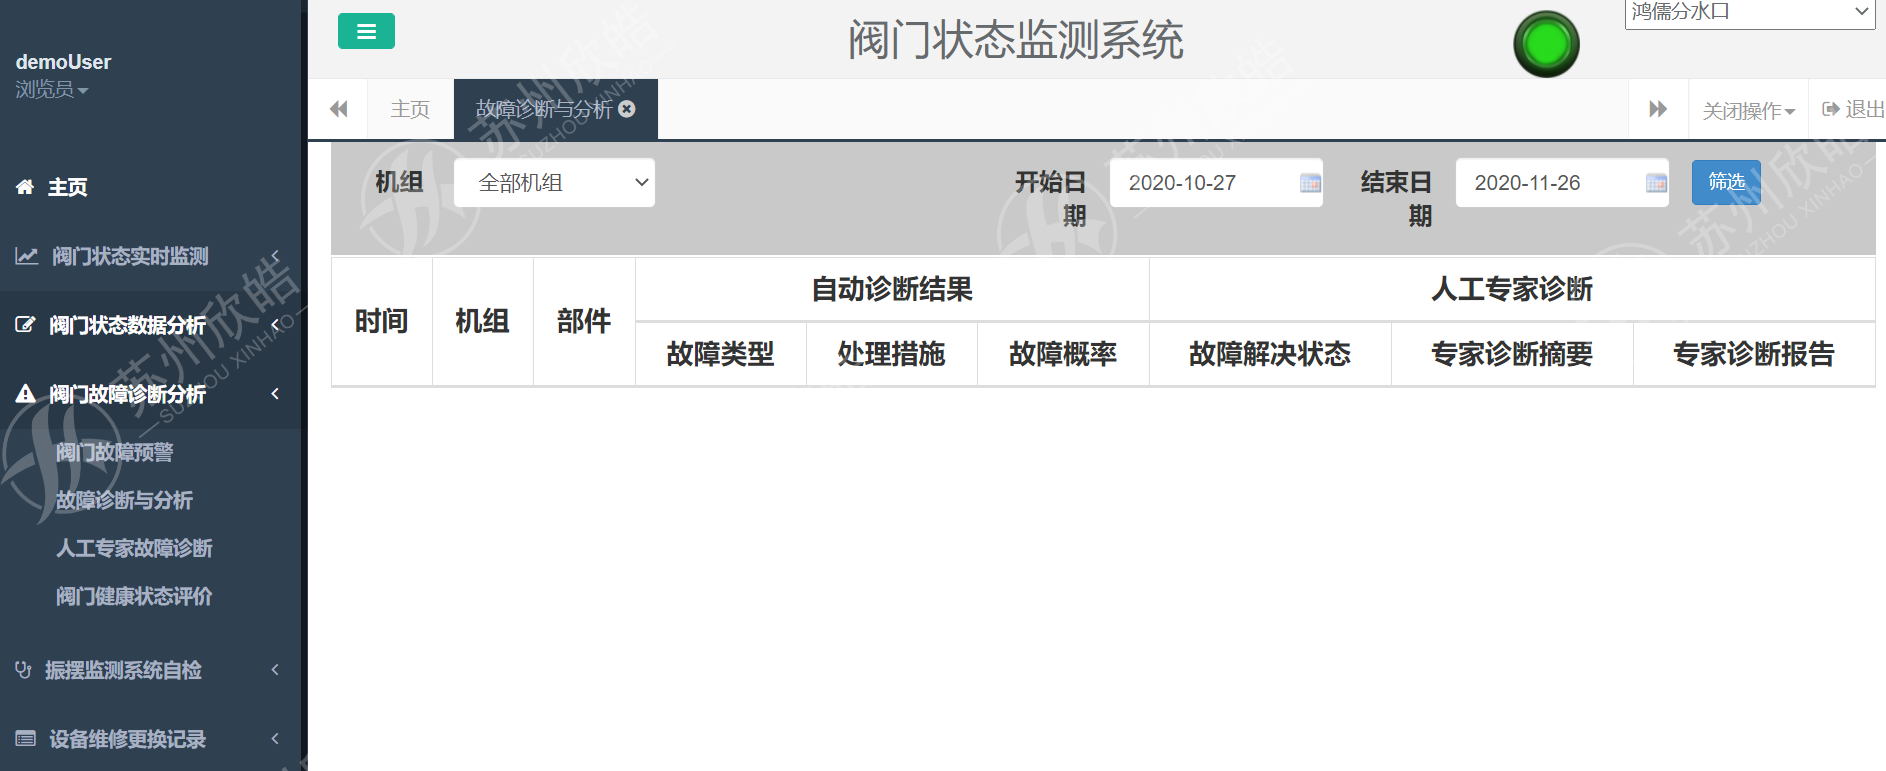
Task: Click the green status indicator light
Action: pos(1546,44)
